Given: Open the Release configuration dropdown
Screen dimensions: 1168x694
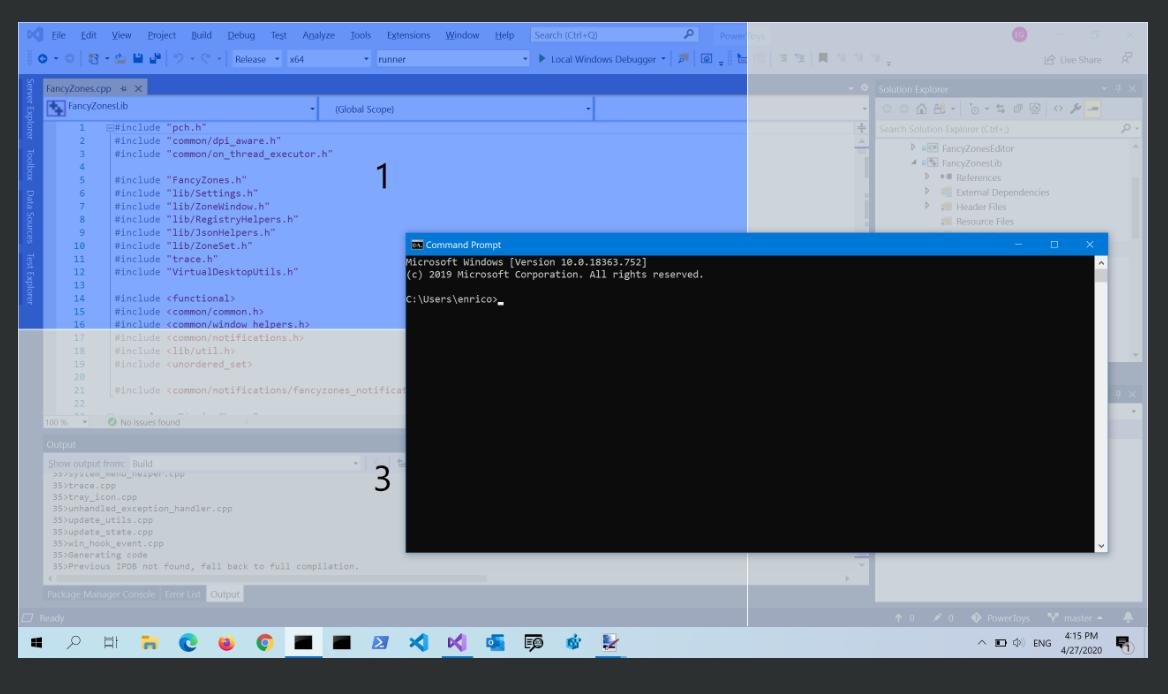Looking at the screenshot, I should pyautogui.click(x=255, y=59).
